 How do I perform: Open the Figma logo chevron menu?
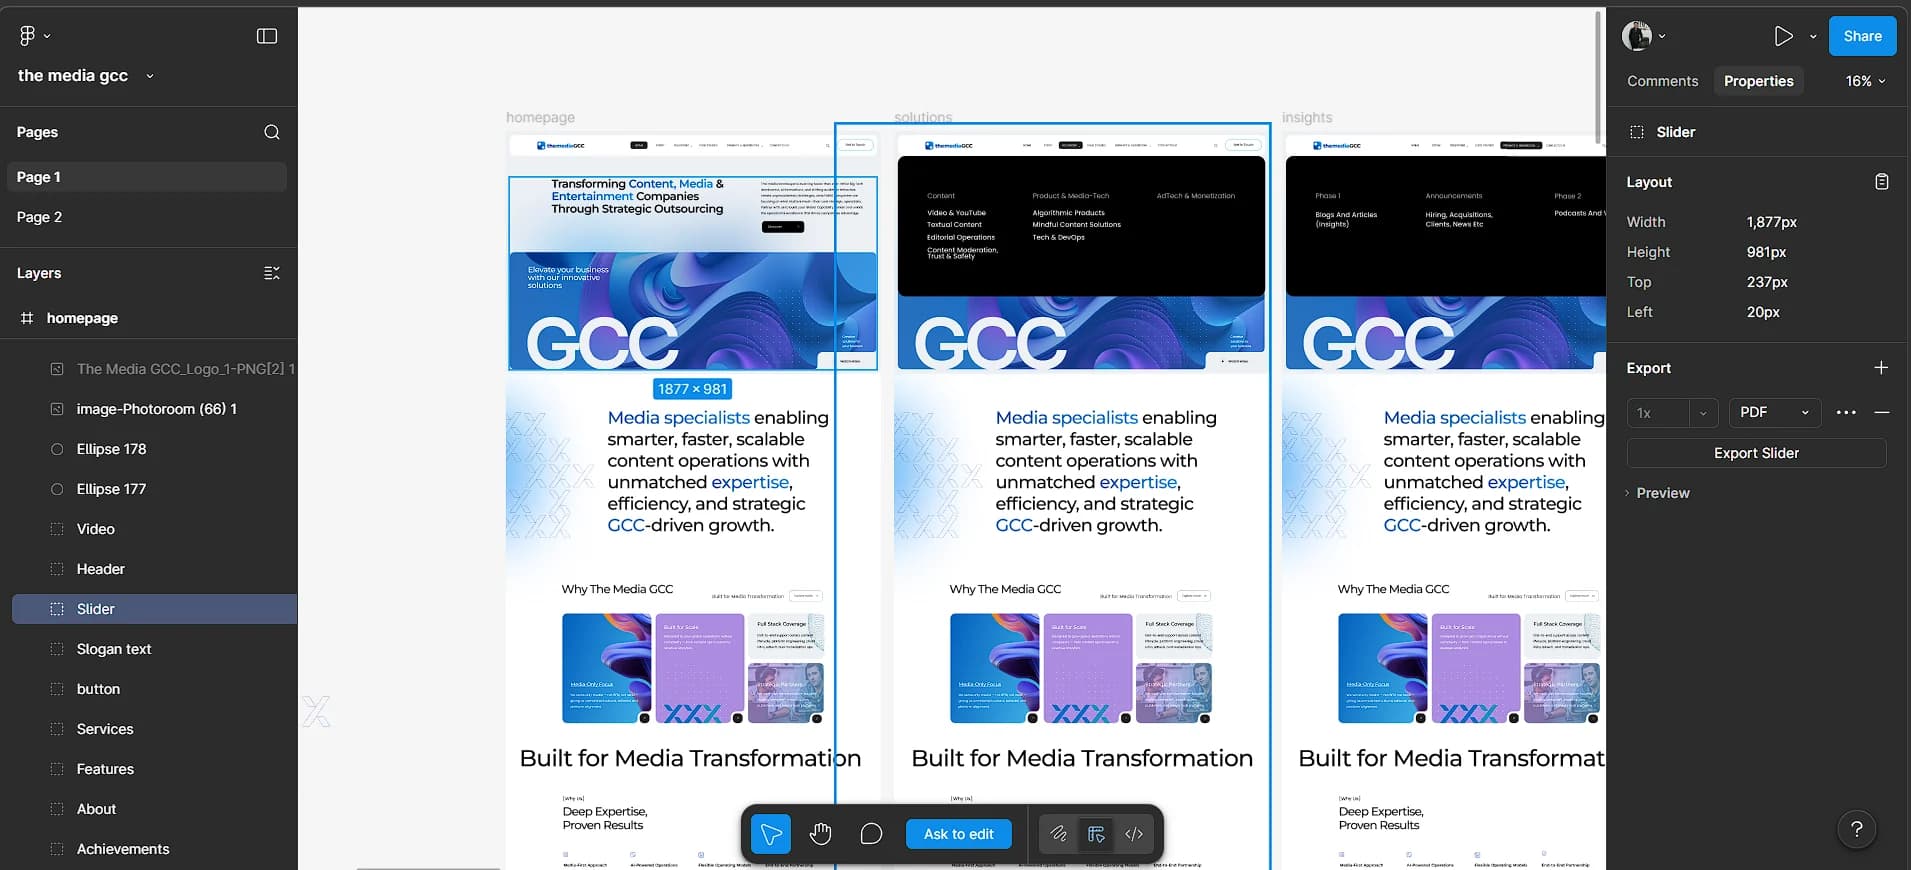(x=47, y=36)
